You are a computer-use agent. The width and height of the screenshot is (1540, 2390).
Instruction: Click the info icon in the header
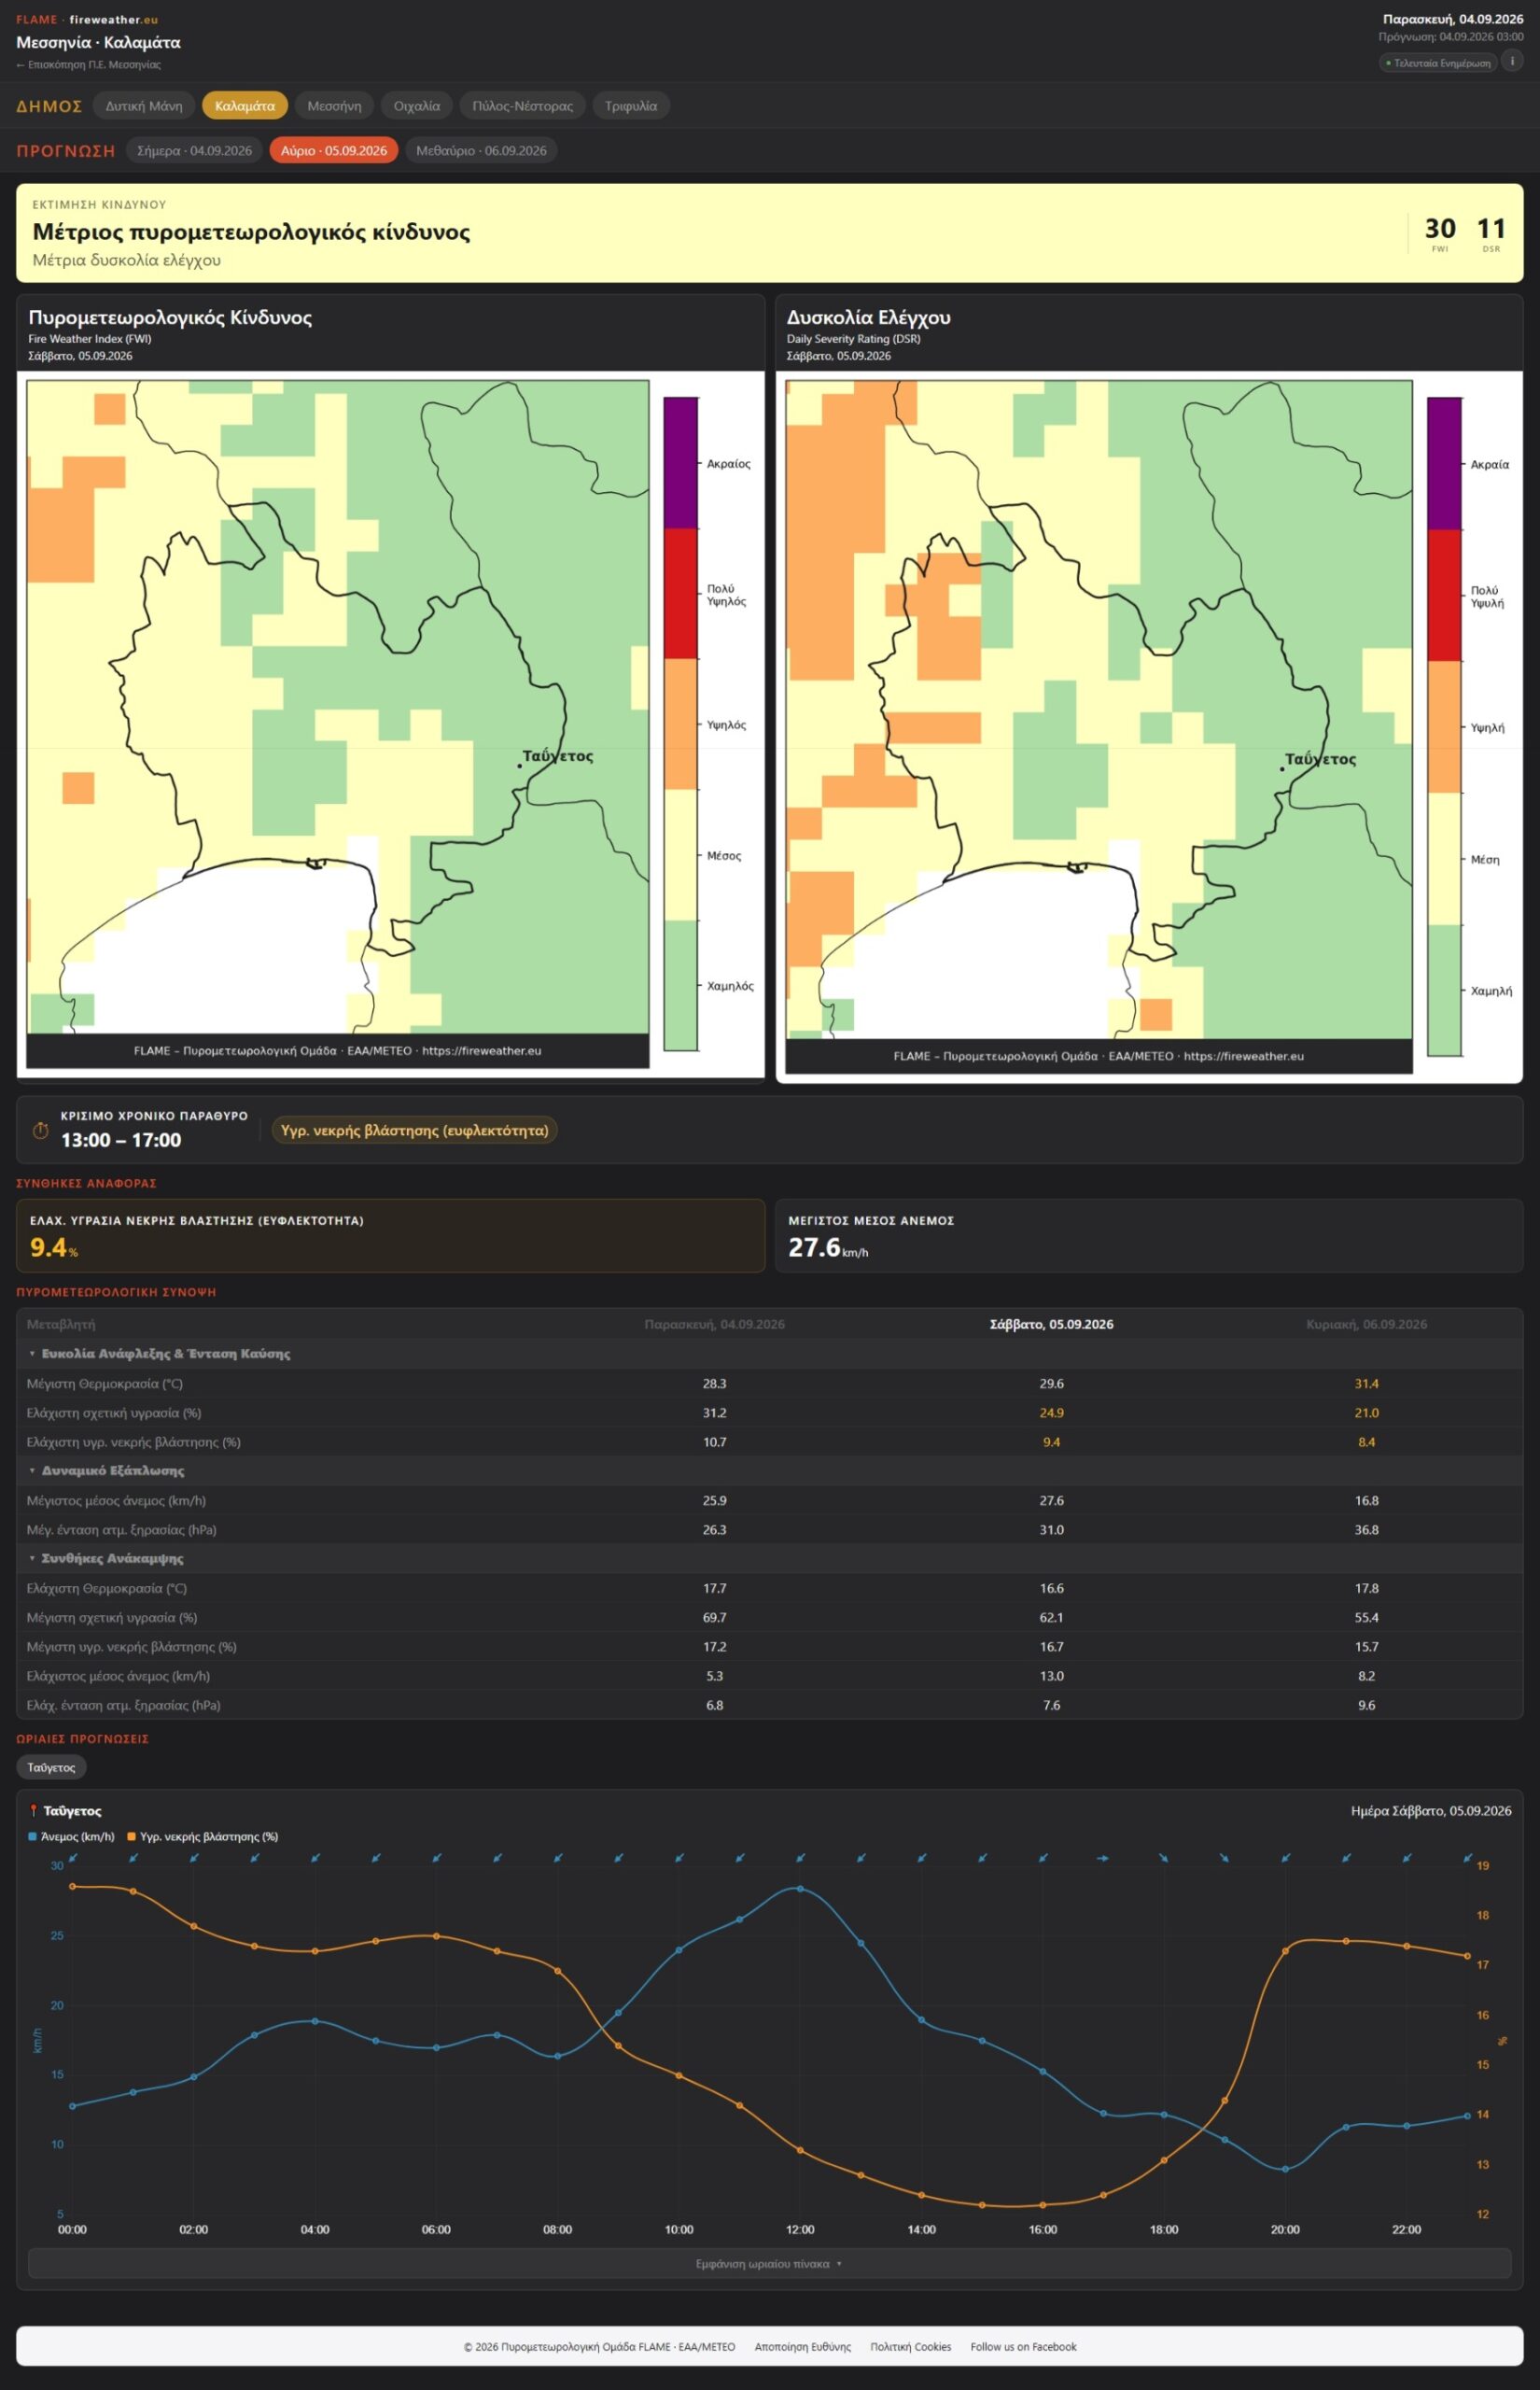pyautogui.click(x=1512, y=61)
